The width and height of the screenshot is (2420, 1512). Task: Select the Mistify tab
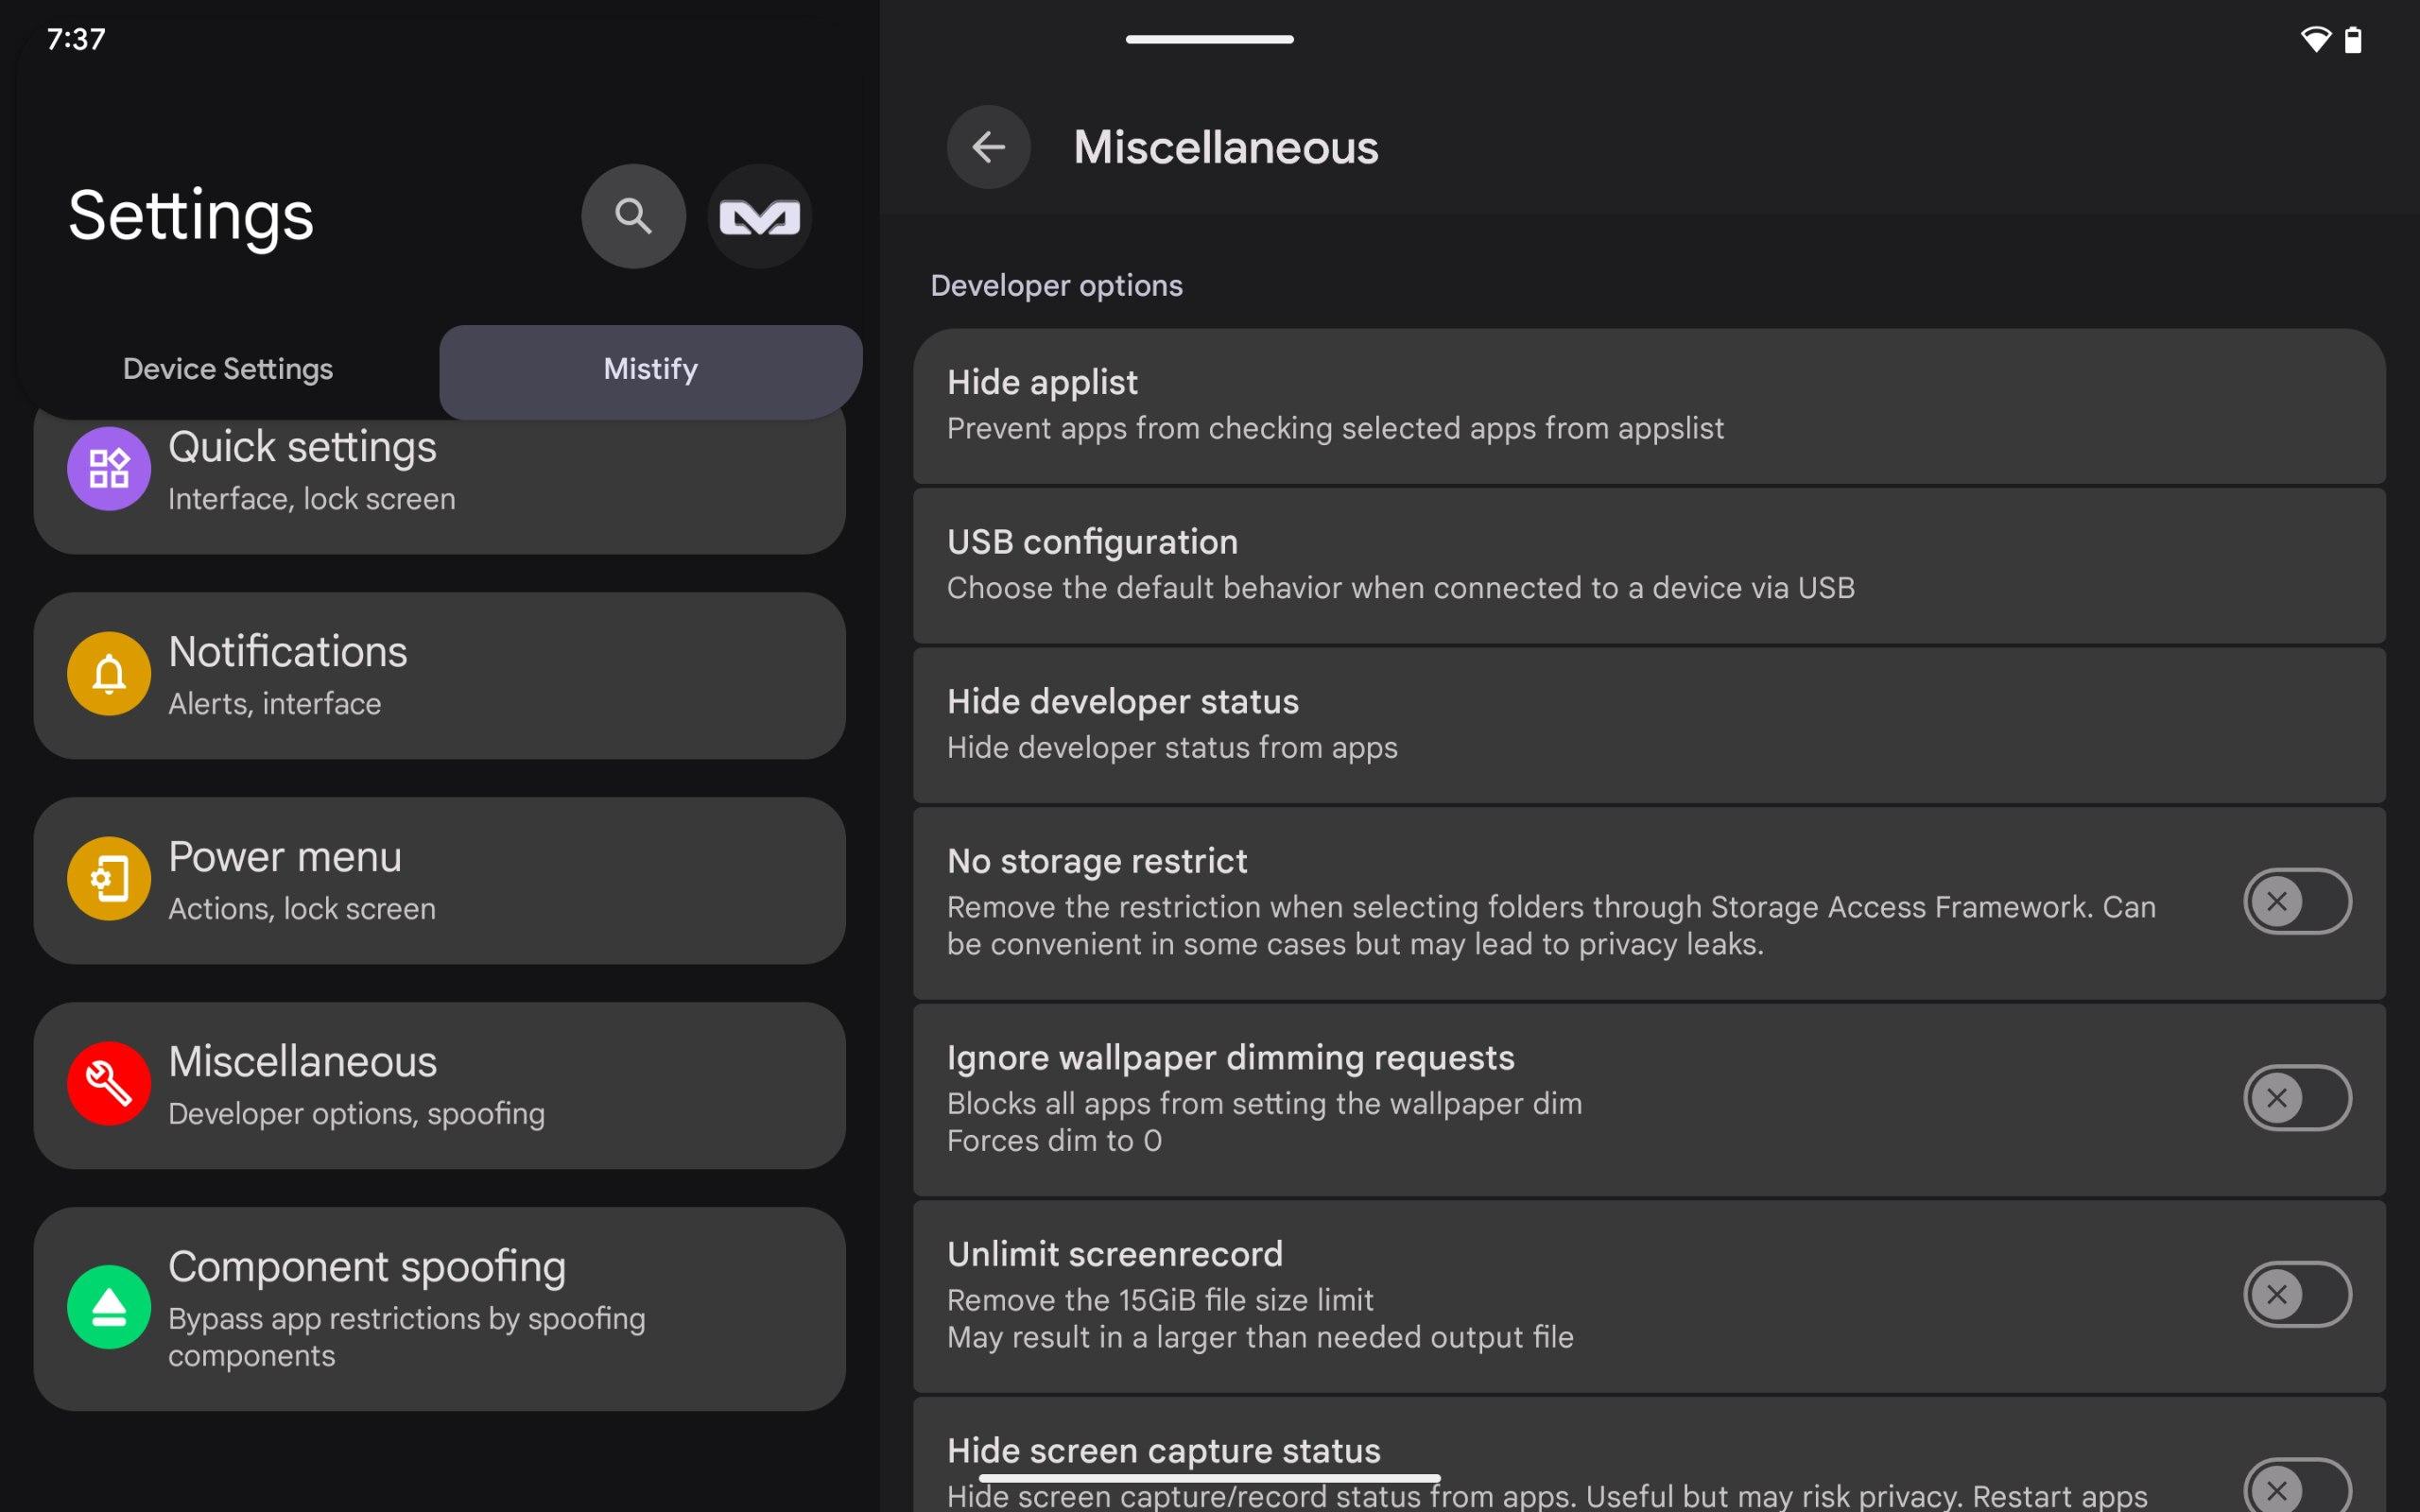[650, 369]
